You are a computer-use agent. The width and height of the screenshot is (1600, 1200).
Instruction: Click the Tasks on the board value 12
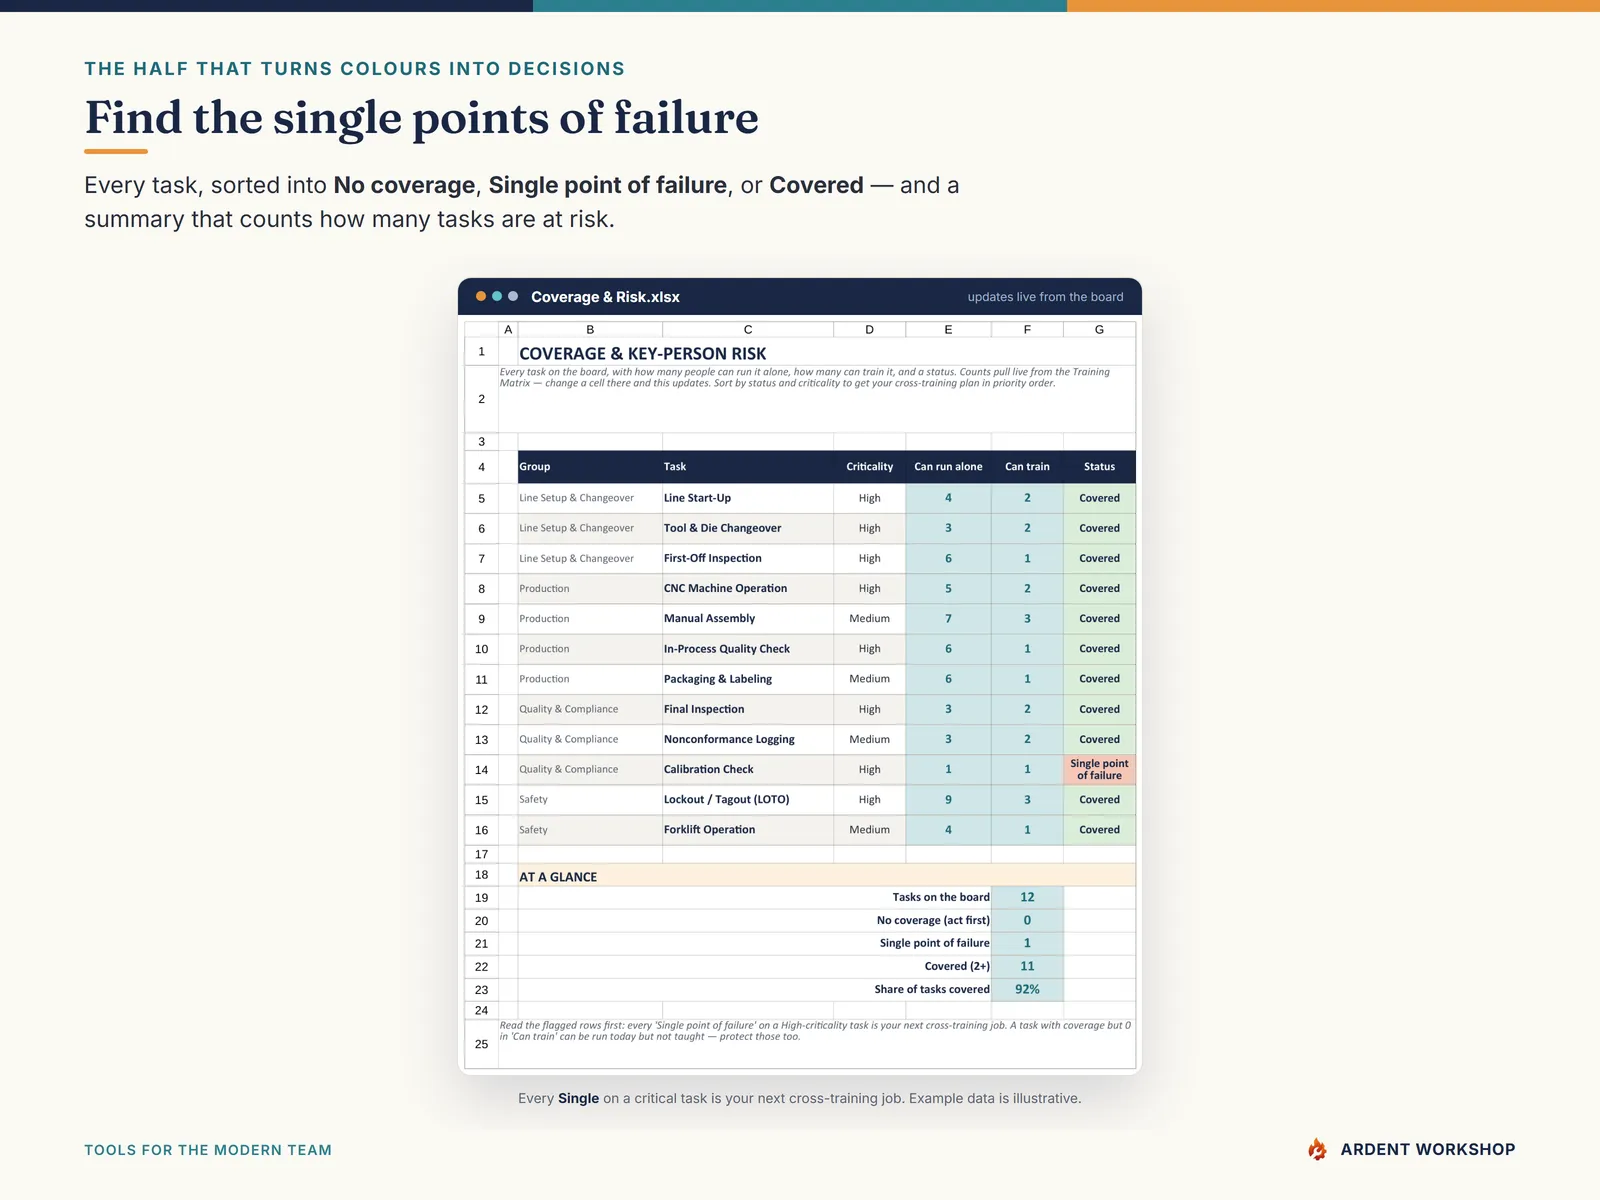click(x=1027, y=897)
